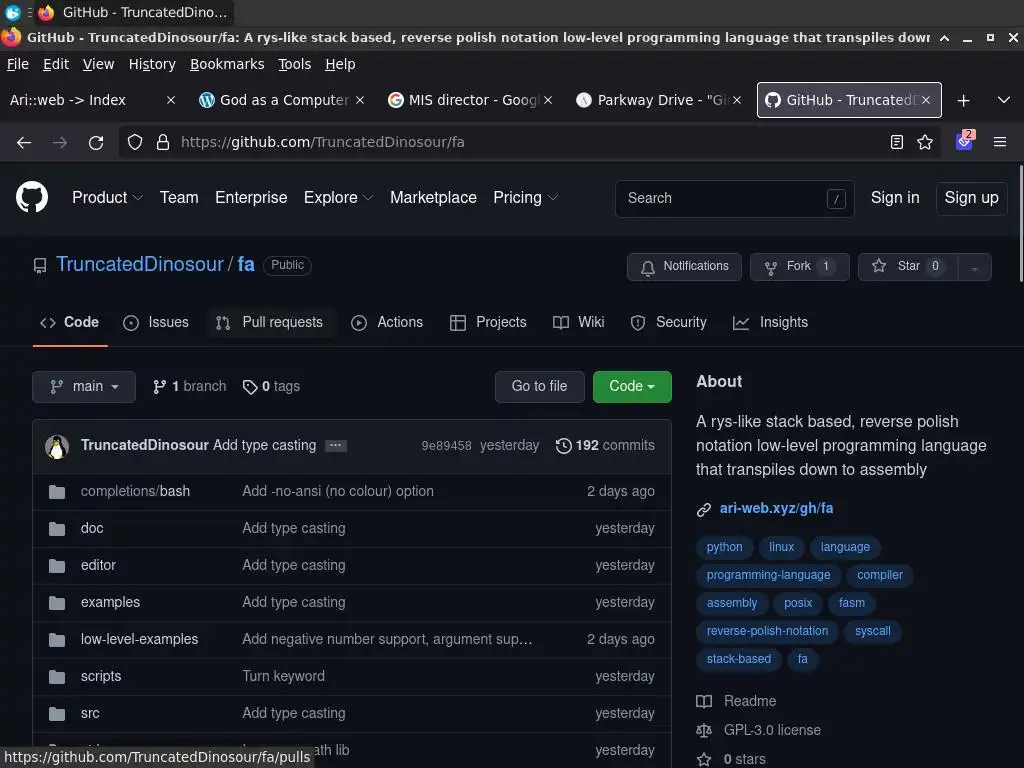Open the Wiki tab
The width and height of the screenshot is (1024, 768).
coord(579,323)
